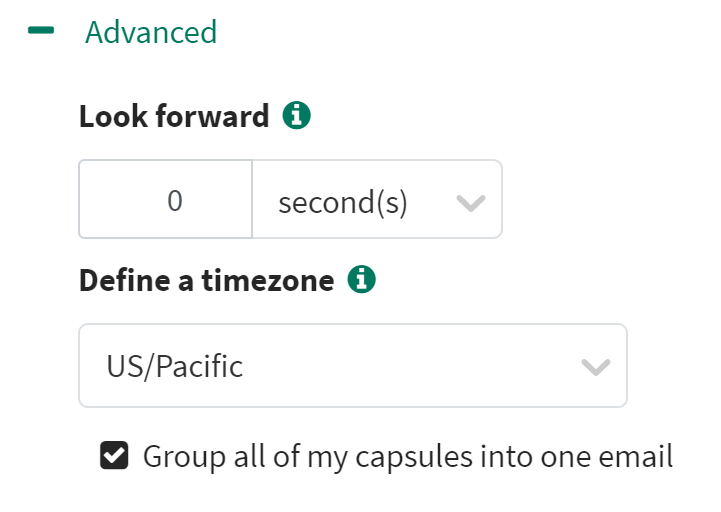
Task: Click the Look forward label text
Action: tap(174, 117)
